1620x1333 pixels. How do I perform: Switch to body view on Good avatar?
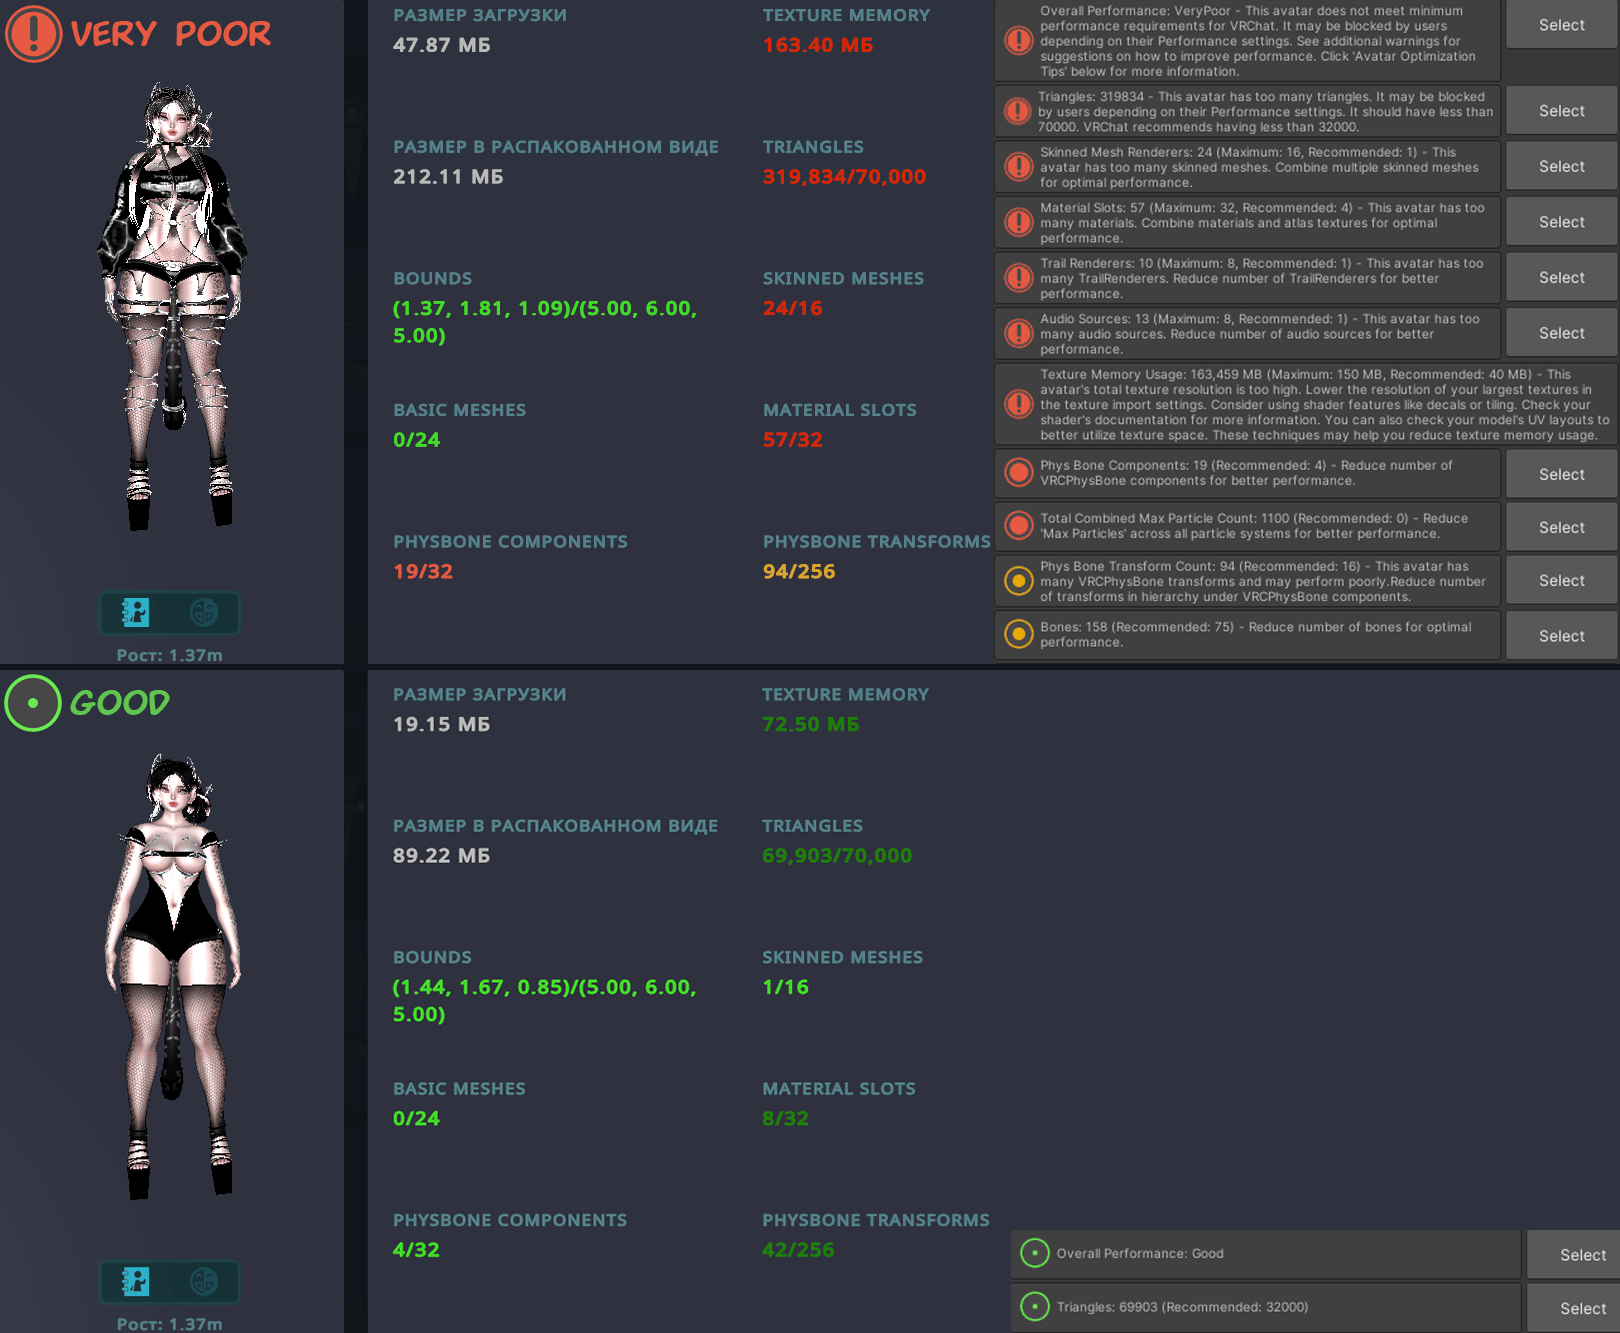136,1281
